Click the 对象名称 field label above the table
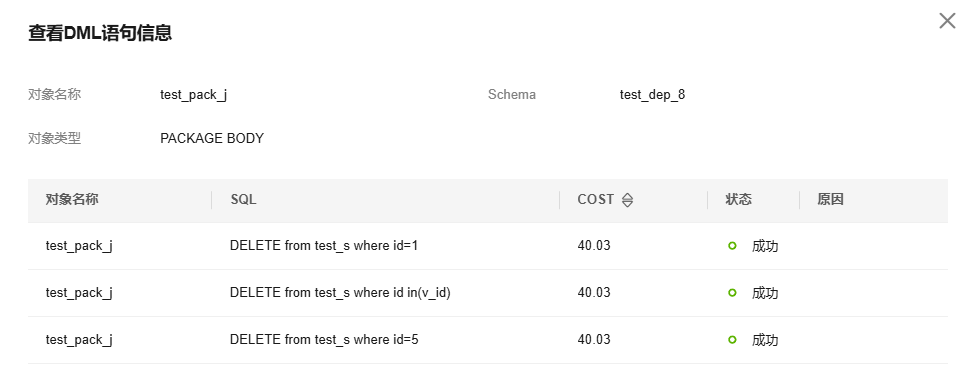Viewport: 962px width, 389px height. tap(55, 94)
